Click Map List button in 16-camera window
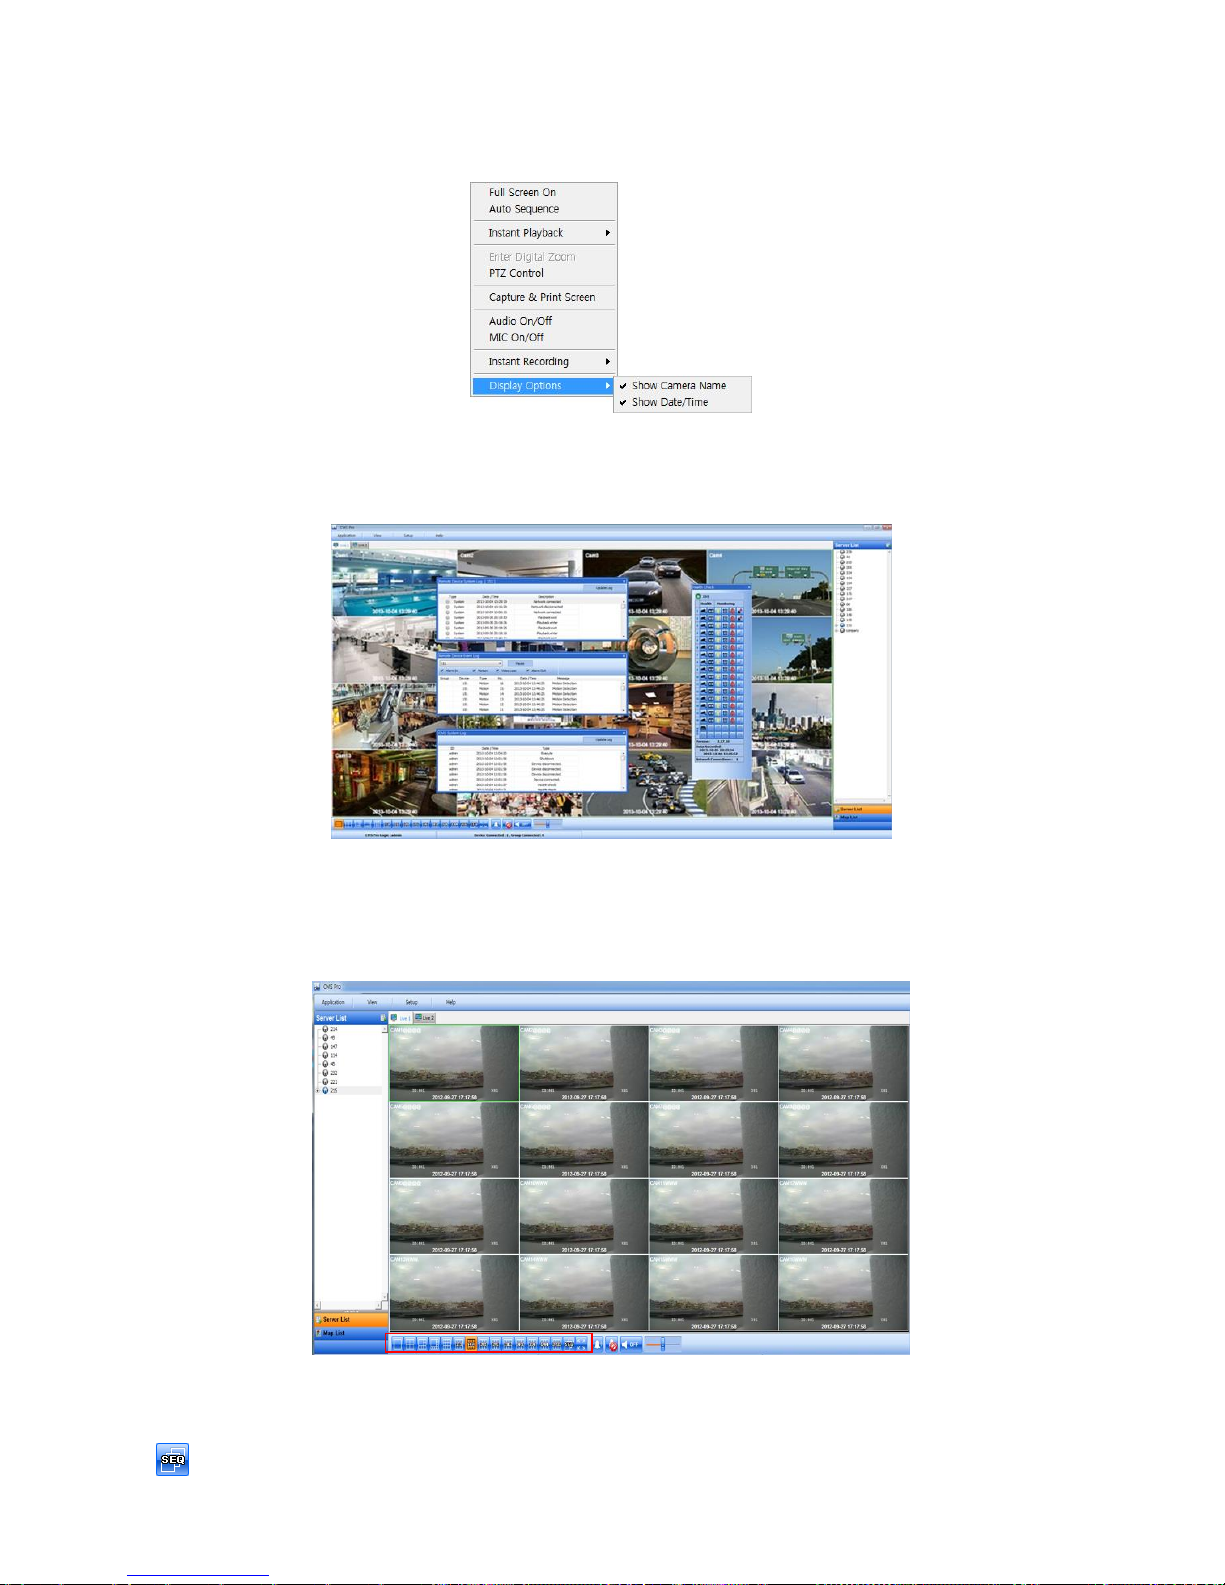 pos(350,1334)
